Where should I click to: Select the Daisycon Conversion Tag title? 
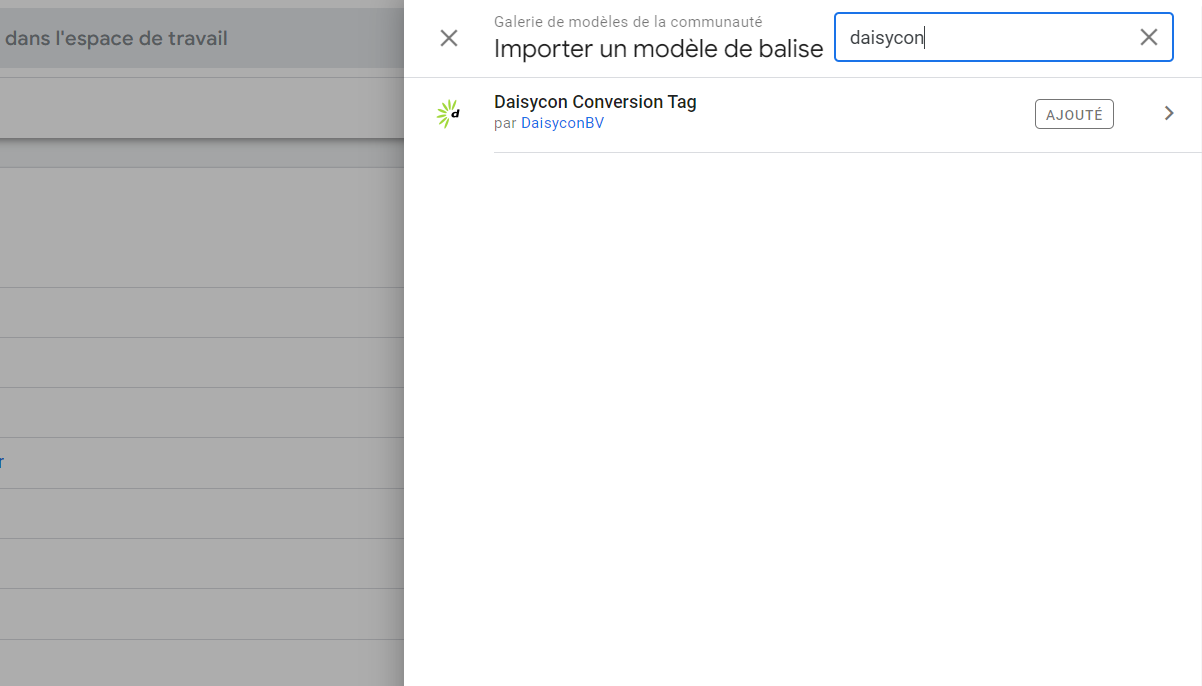595,102
